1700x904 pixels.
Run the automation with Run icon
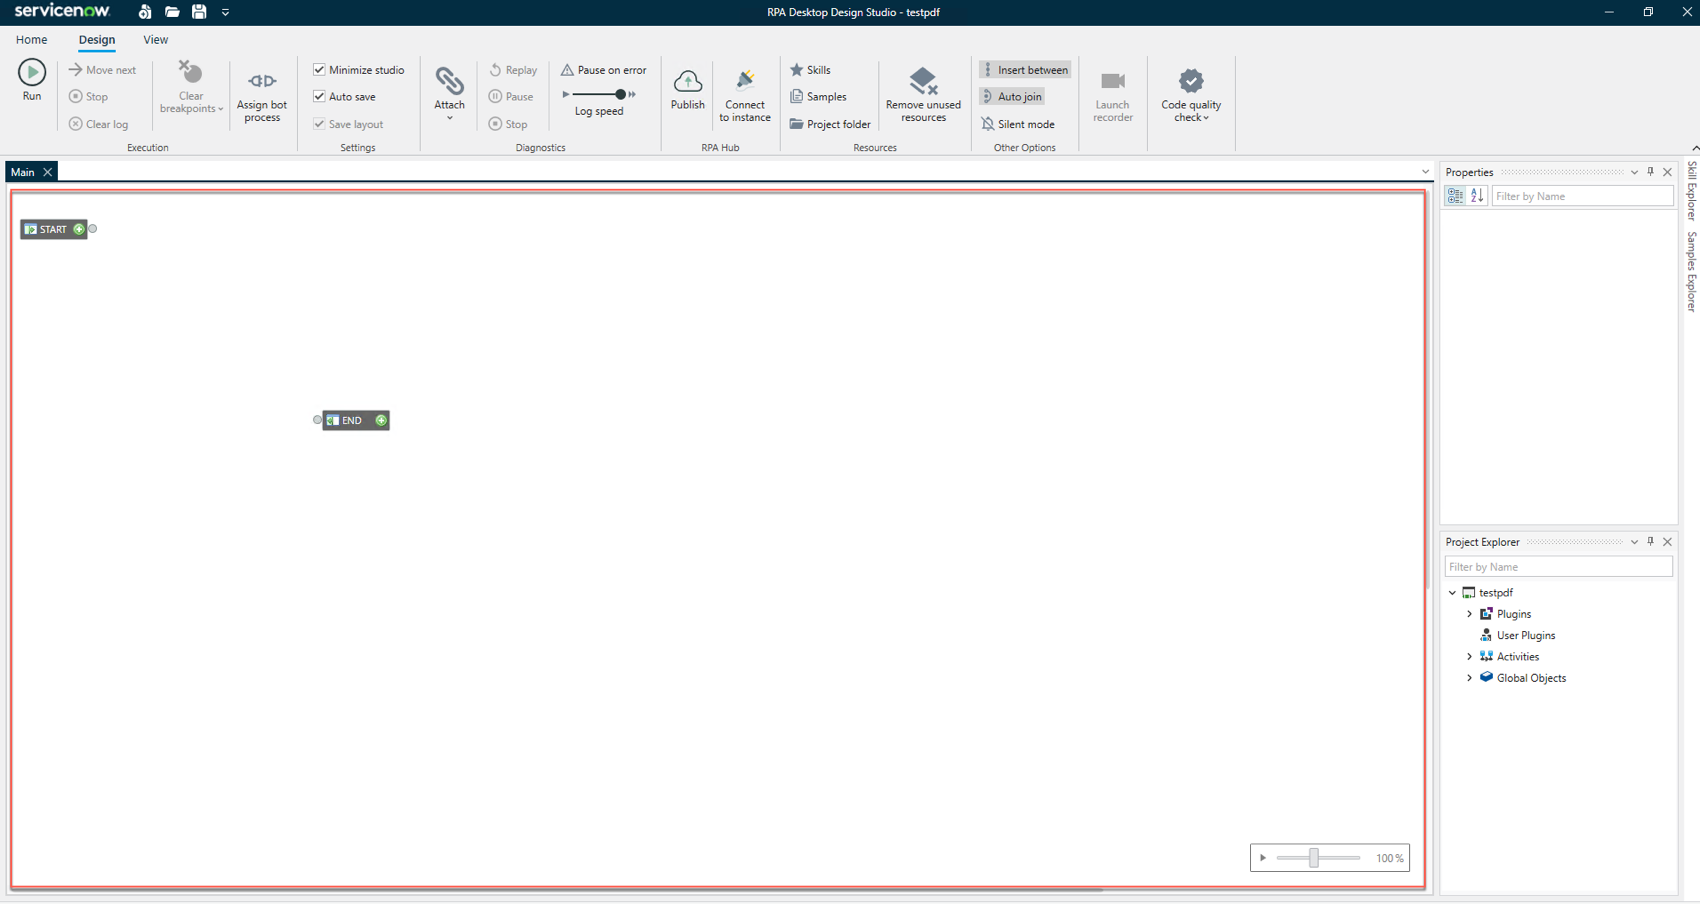(32, 72)
